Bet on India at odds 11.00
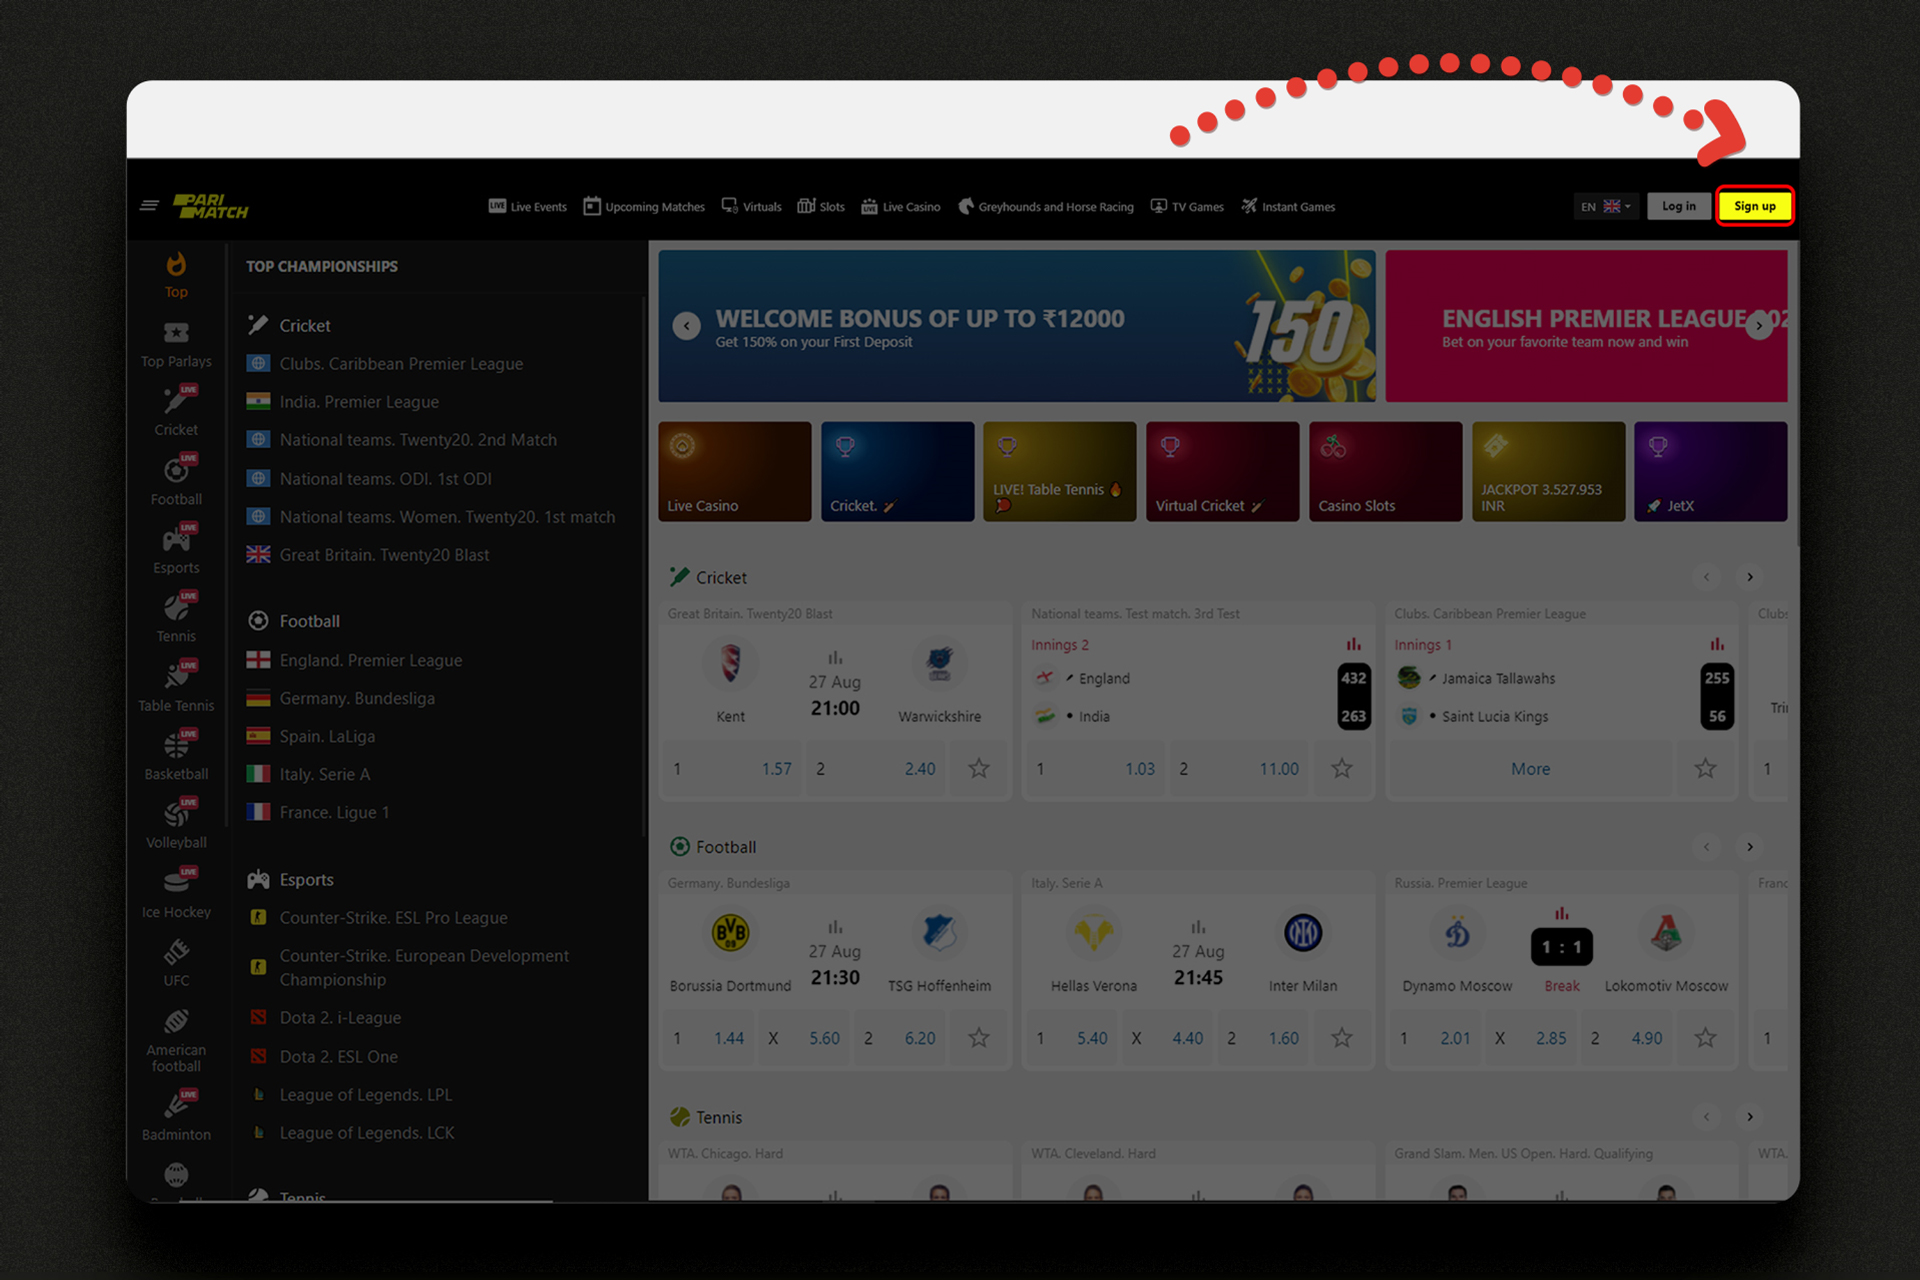Viewport: 1920px width, 1280px height. point(1239,768)
